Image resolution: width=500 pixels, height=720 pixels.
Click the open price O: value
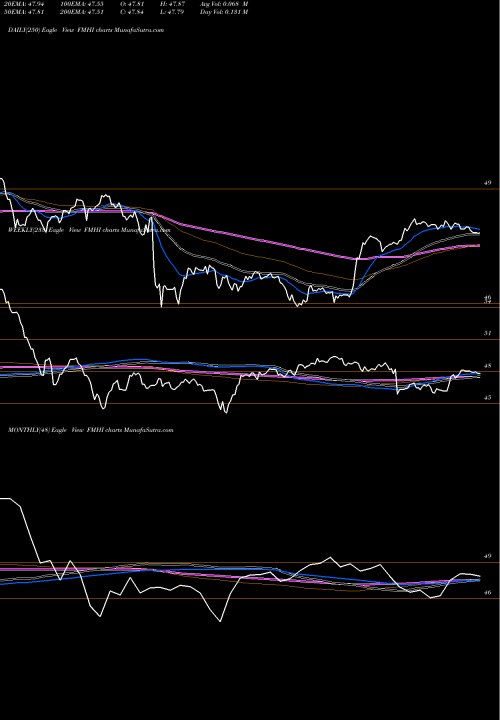(x=132, y=4)
